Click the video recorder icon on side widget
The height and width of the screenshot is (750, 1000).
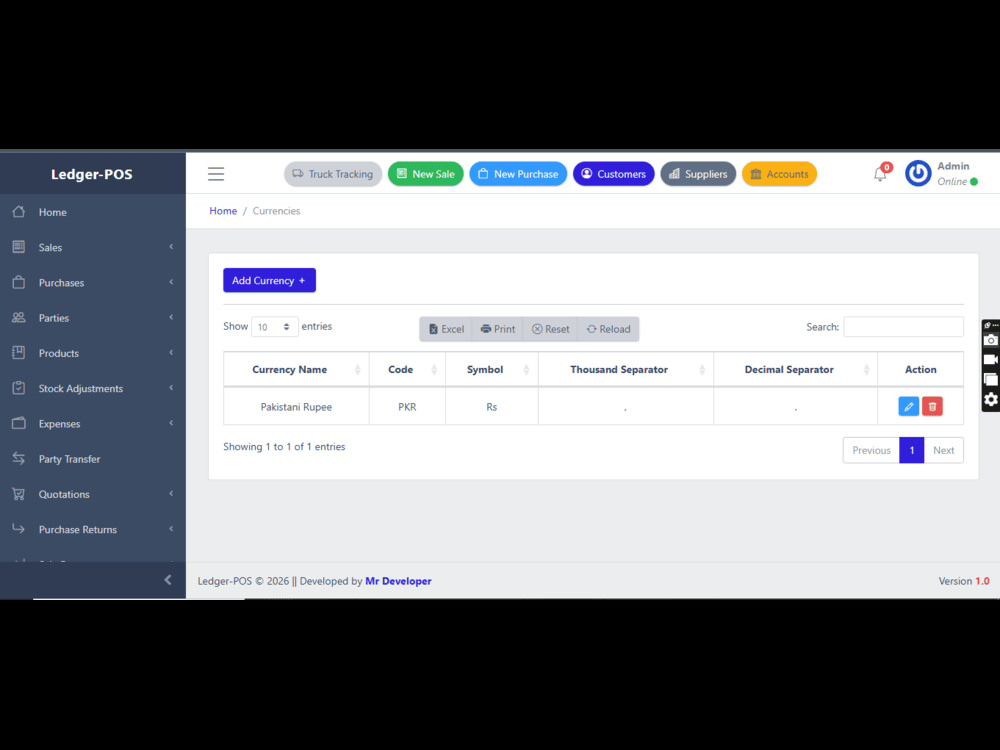[990, 360]
